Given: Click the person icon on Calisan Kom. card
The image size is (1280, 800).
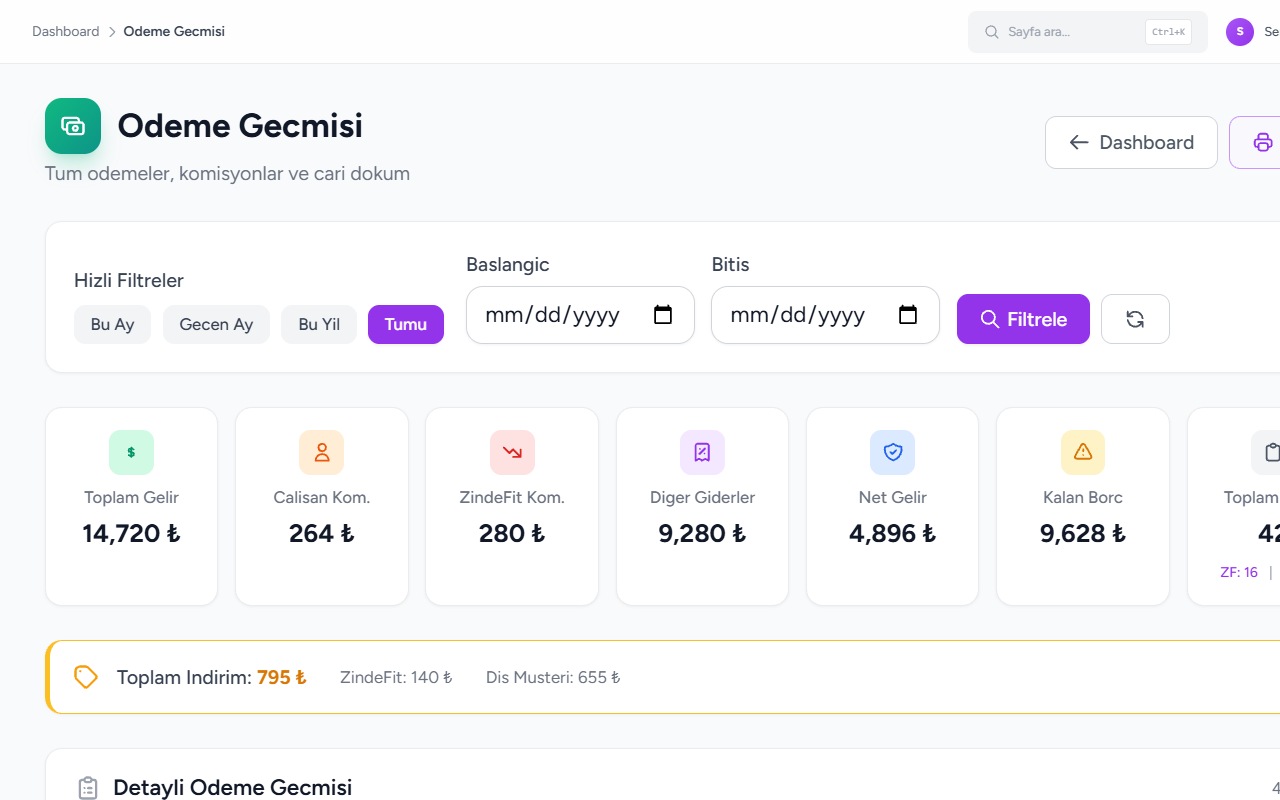Looking at the screenshot, I should pyautogui.click(x=322, y=452).
